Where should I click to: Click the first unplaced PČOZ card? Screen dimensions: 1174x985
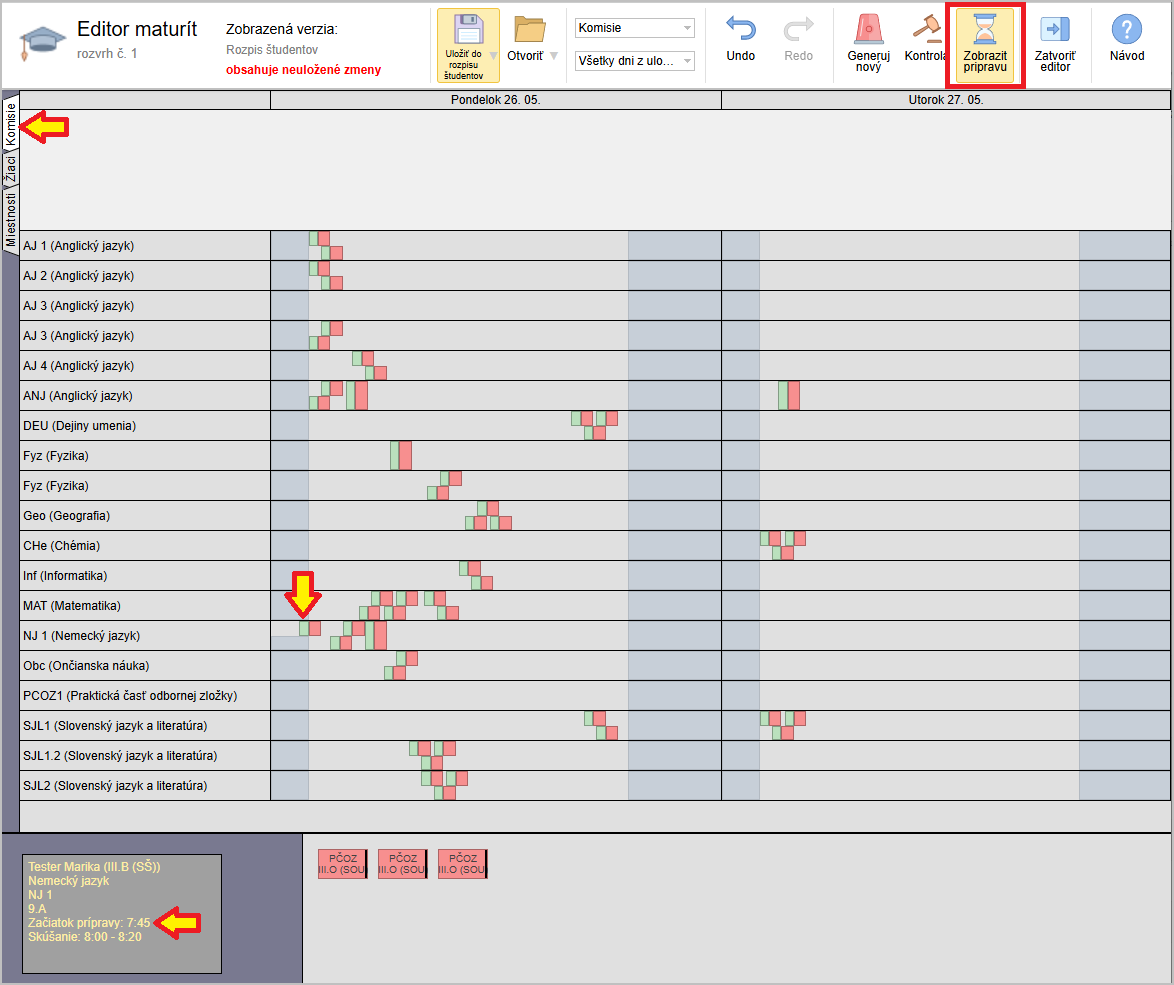(x=343, y=864)
